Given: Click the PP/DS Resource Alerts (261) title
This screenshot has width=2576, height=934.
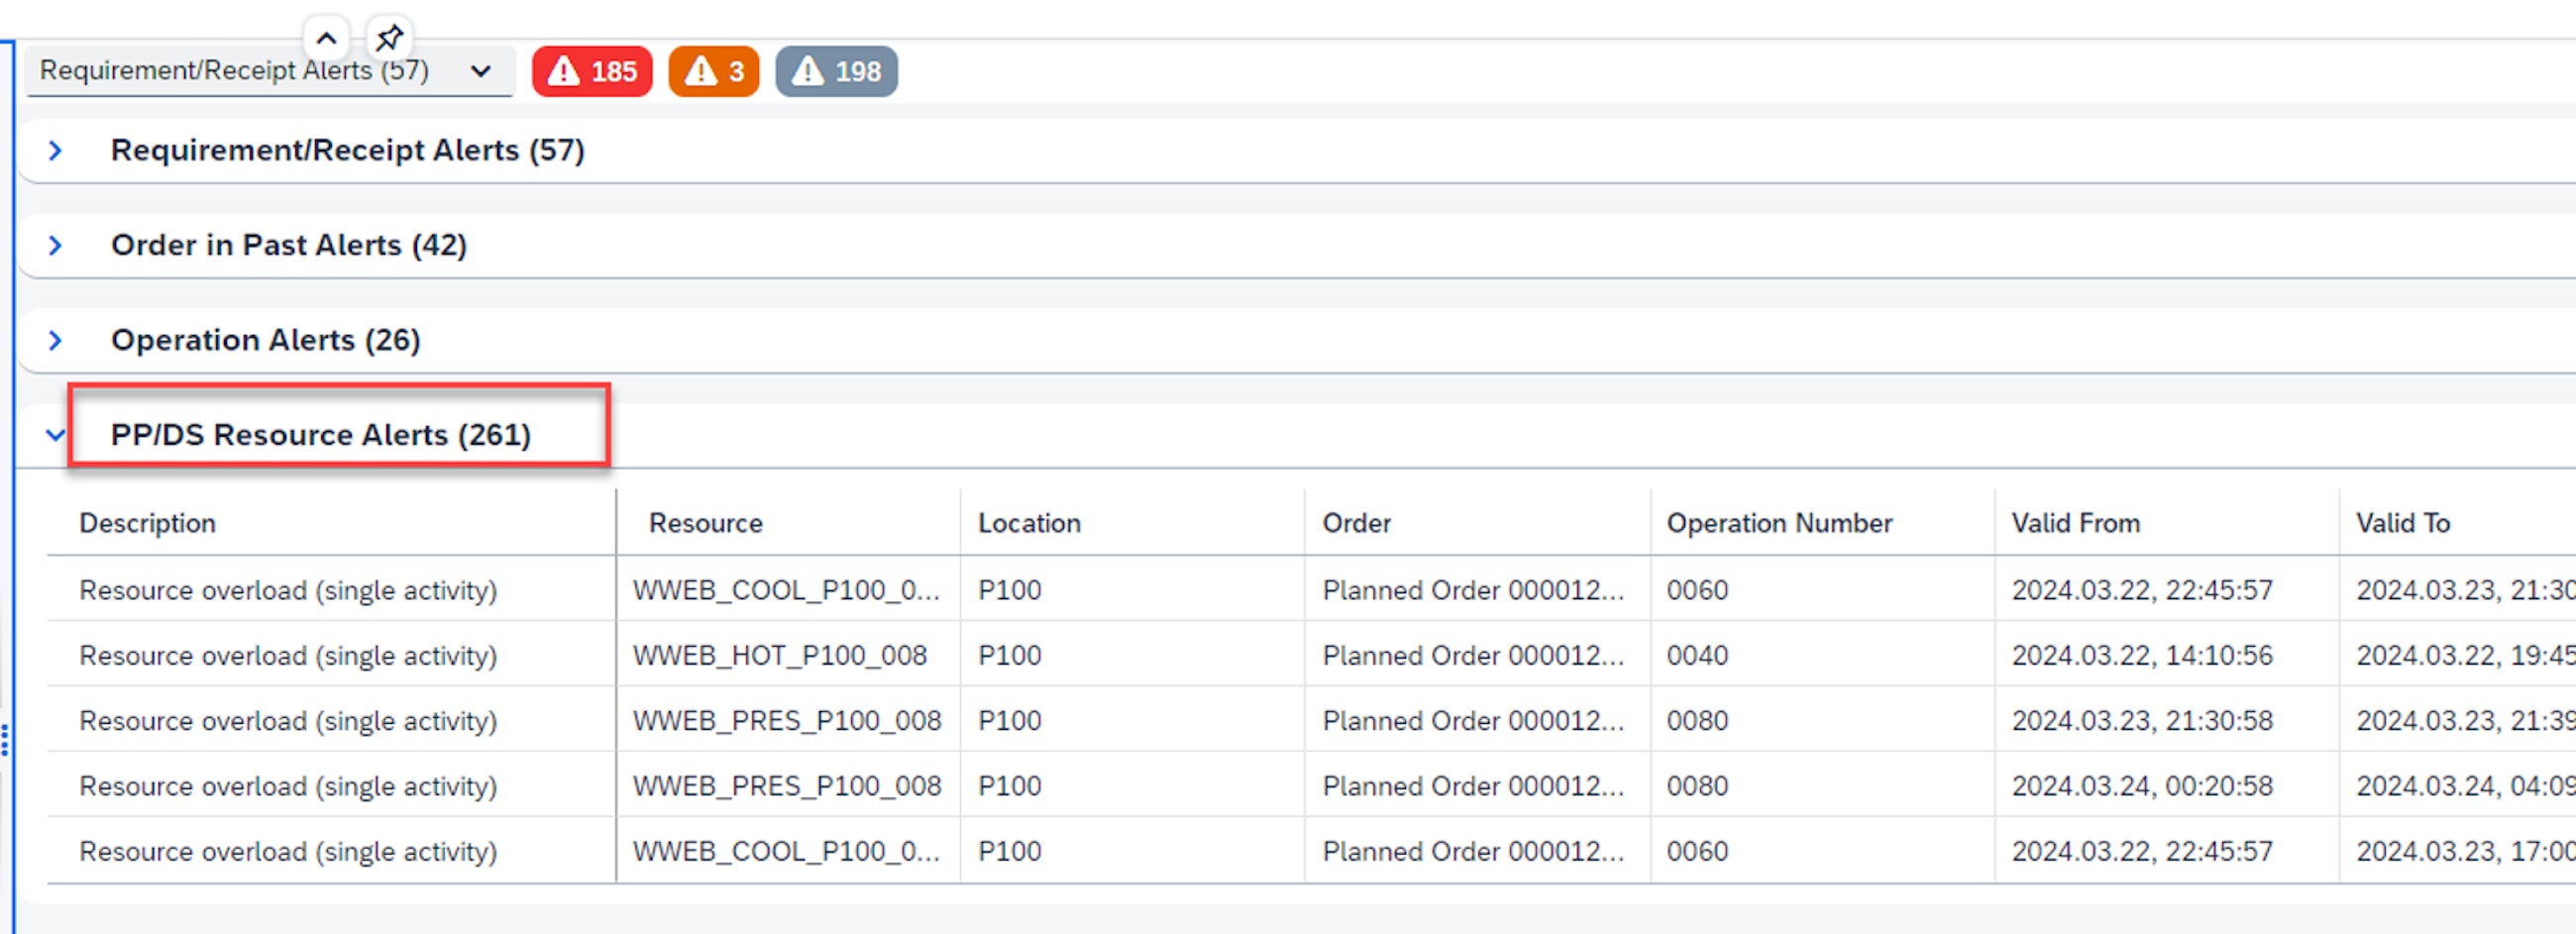Looking at the screenshot, I should pos(320,436).
